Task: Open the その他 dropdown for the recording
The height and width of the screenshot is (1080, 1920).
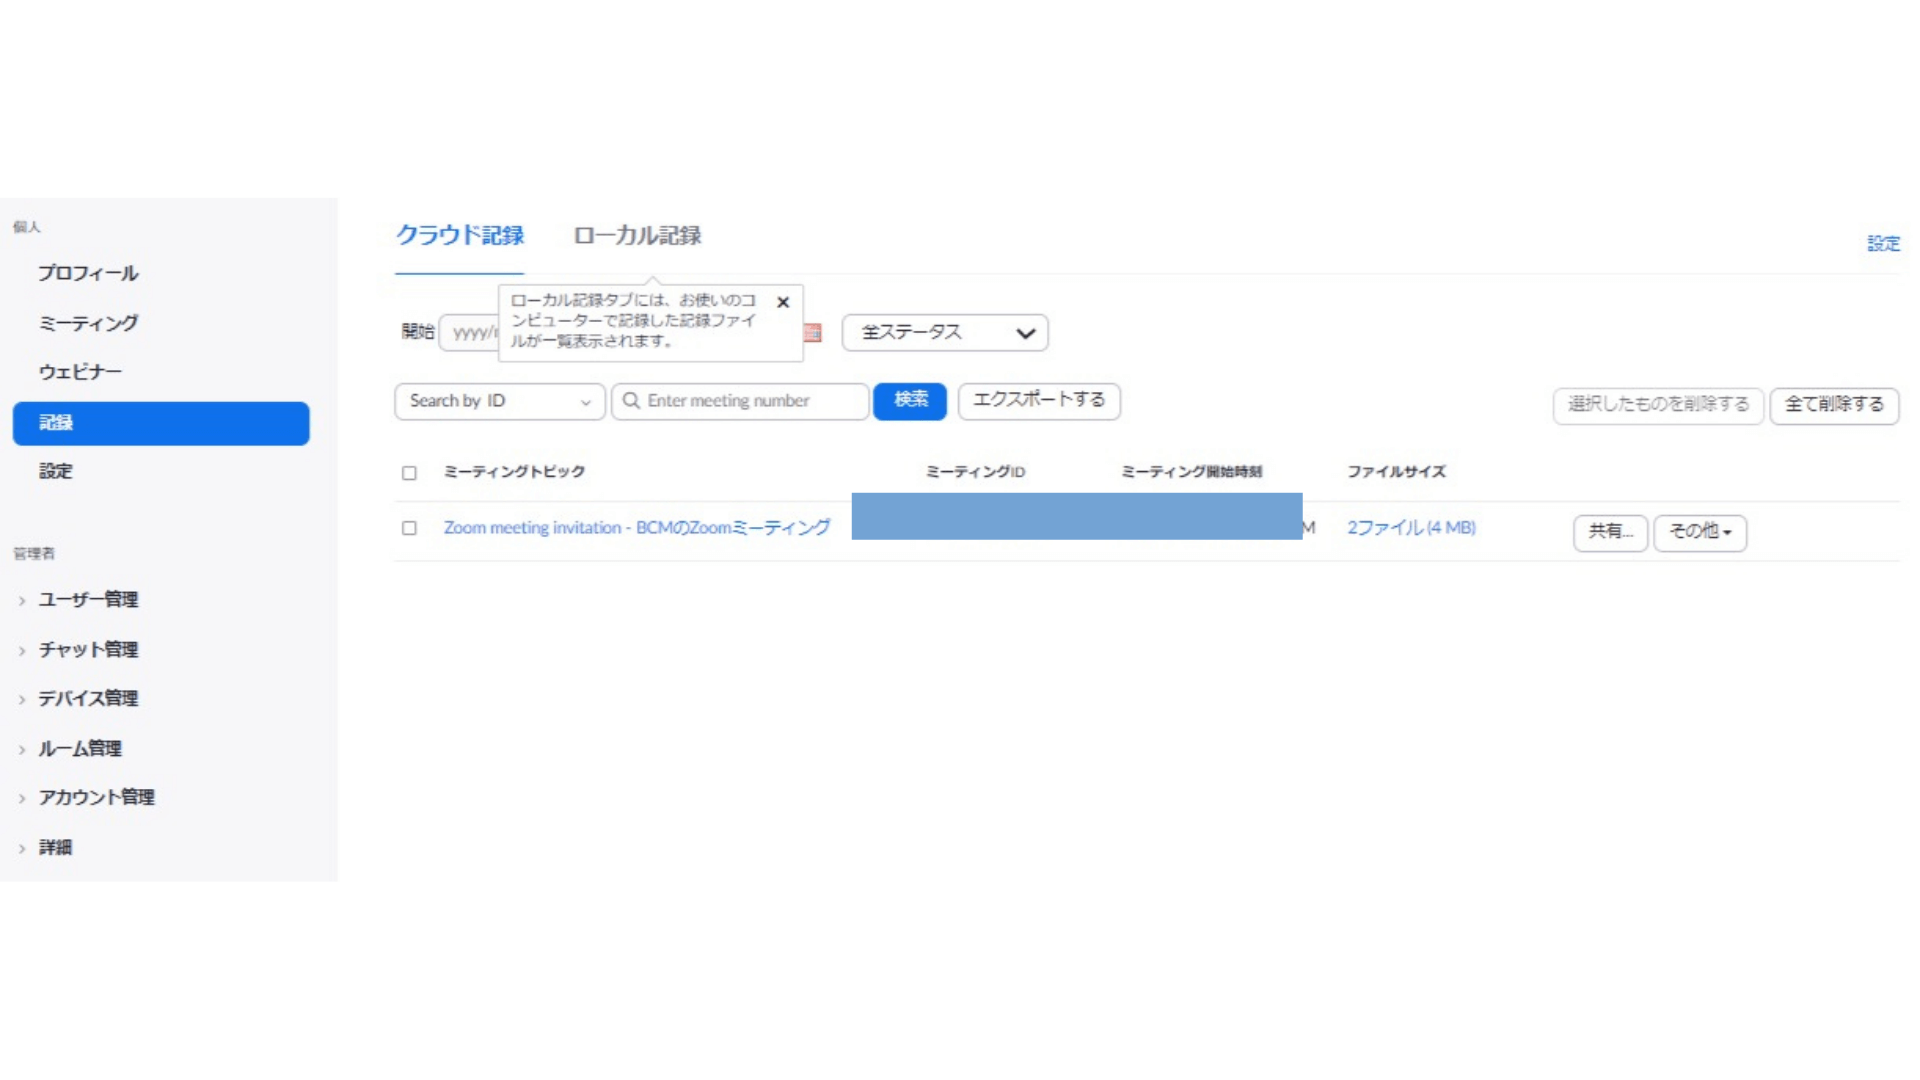Action: click(x=1699, y=533)
